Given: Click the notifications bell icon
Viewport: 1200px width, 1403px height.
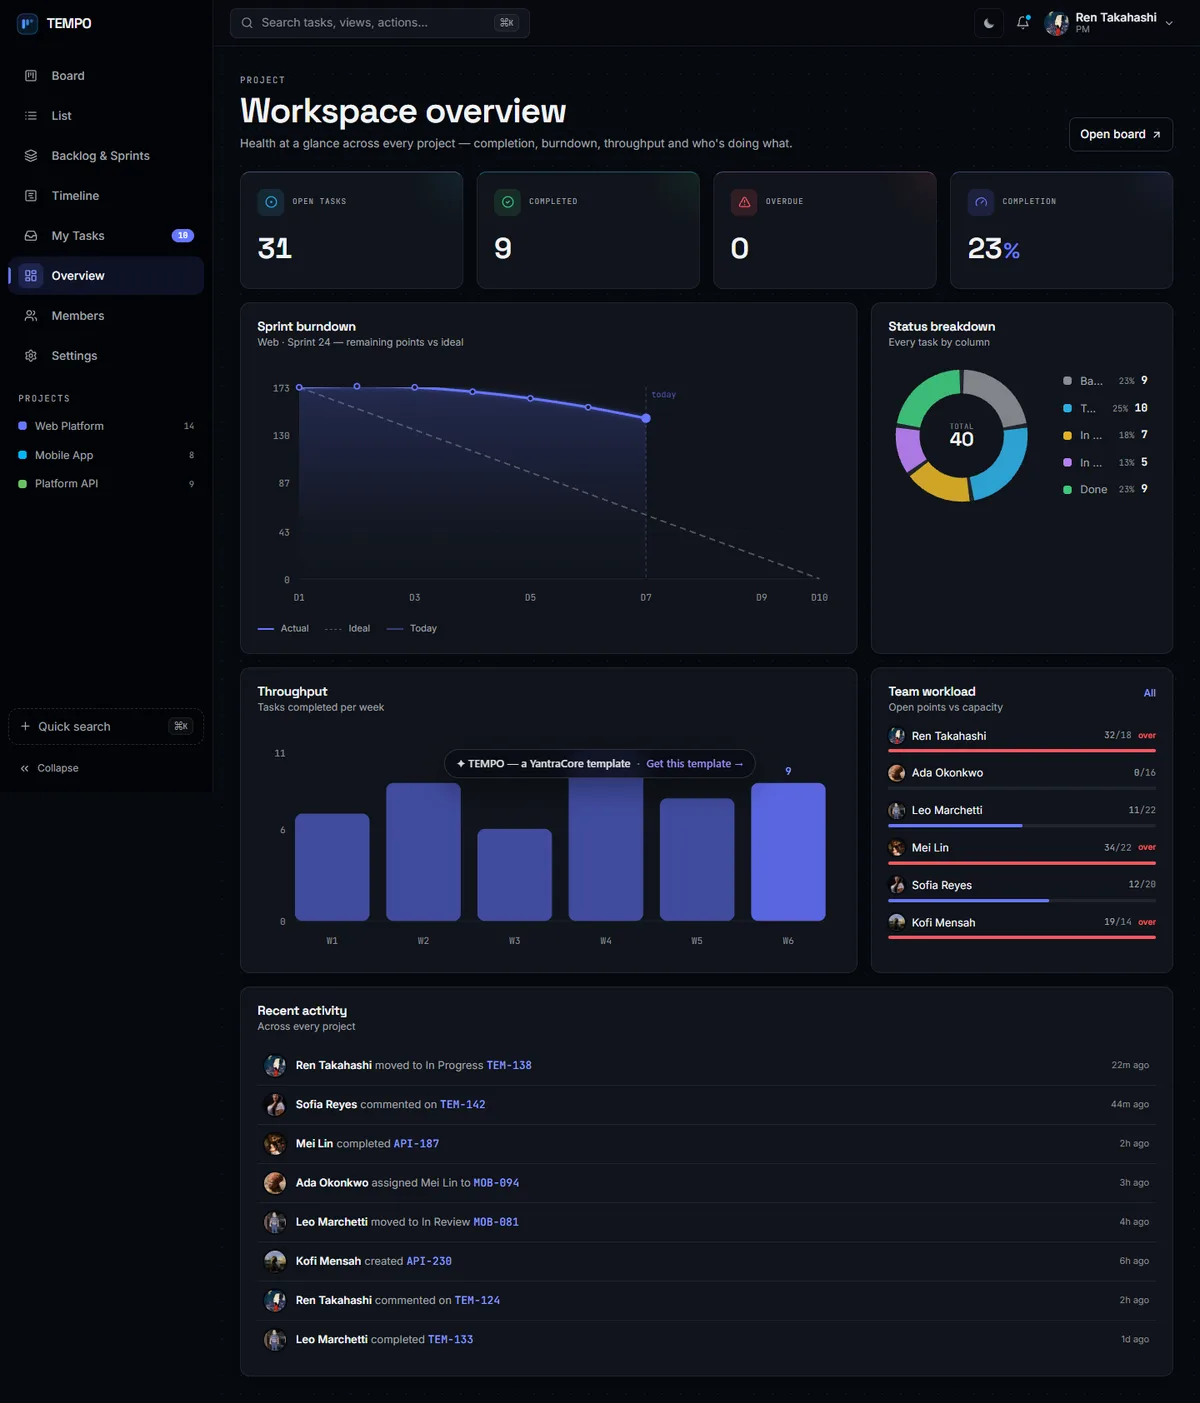Looking at the screenshot, I should click(1023, 23).
